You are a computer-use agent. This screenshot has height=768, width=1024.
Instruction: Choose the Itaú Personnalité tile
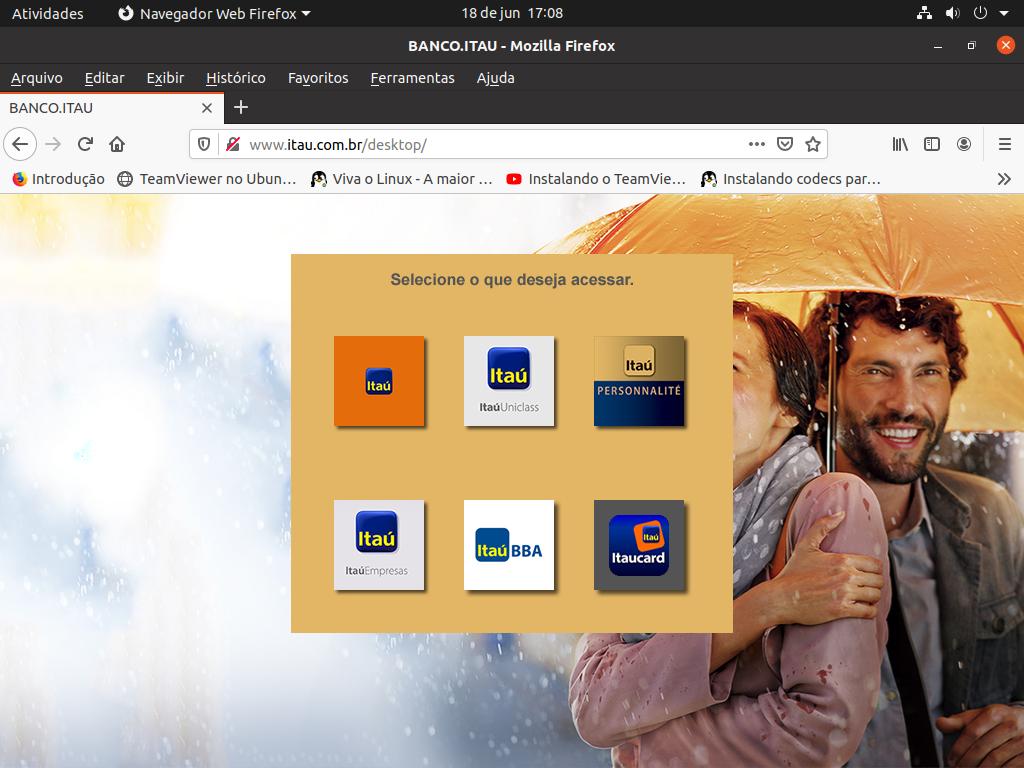(639, 381)
